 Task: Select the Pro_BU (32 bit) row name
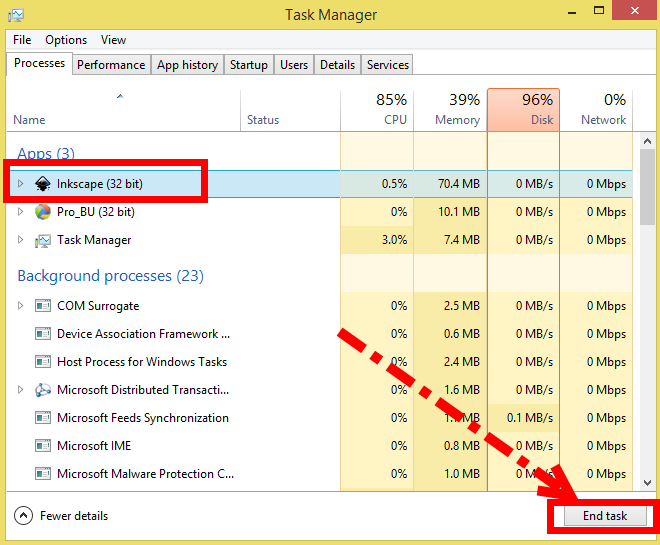pos(96,212)
